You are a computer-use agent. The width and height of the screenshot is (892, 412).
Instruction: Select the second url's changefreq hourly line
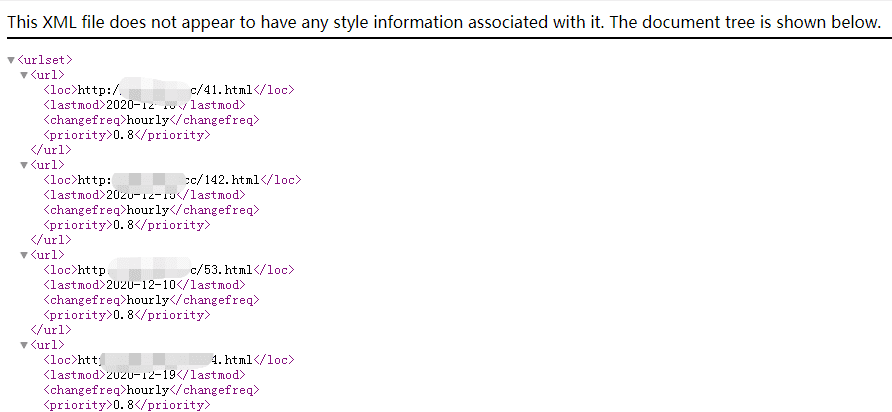pos(151,210)
